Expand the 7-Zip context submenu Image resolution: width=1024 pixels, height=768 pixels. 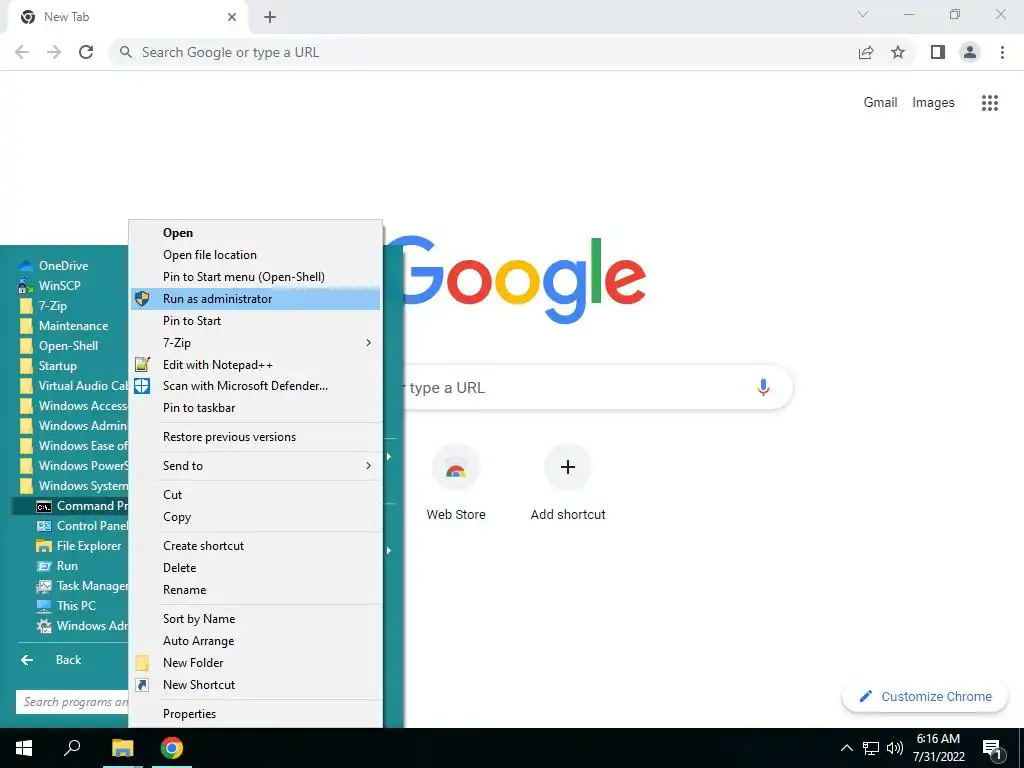pyautogui.click(x=255, y=343)
